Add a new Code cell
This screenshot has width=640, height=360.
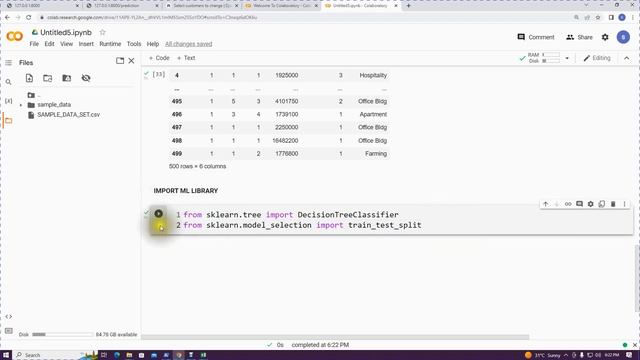tap(159, 58)
